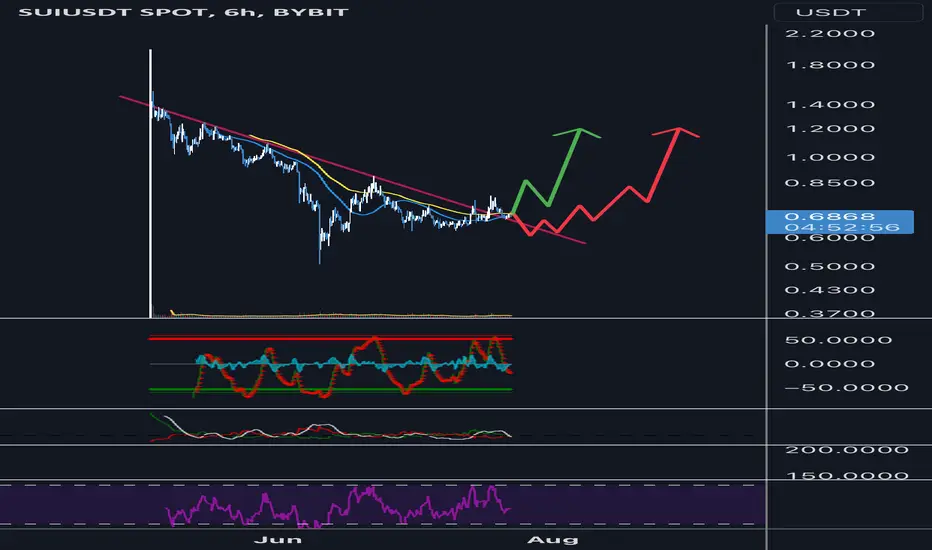Click the 200.0000 indicator axis label

tap(846, 450)
